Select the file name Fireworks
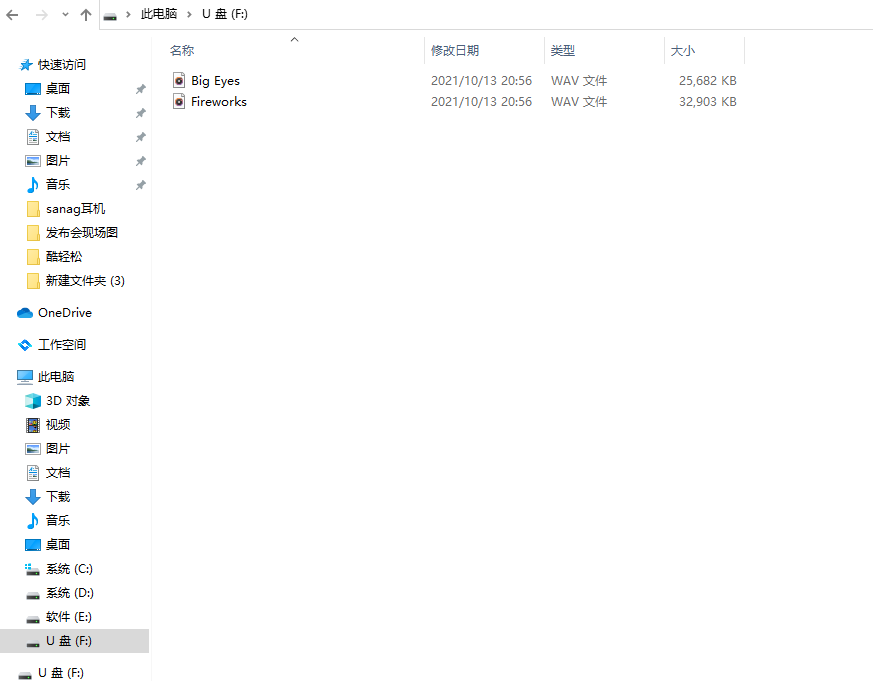This screenshot has width=873, height=681. point(219,102)
